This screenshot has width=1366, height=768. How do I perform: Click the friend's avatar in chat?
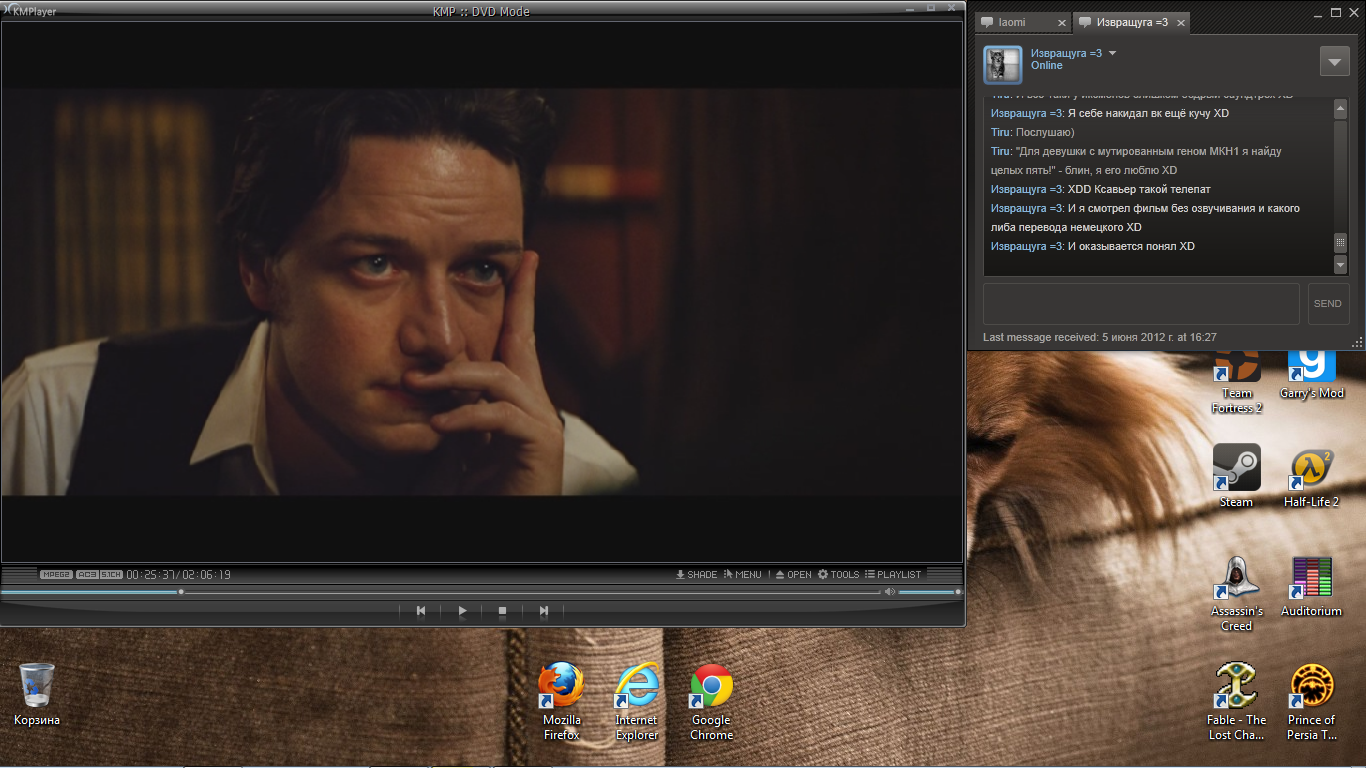(x=1003, y=65)
